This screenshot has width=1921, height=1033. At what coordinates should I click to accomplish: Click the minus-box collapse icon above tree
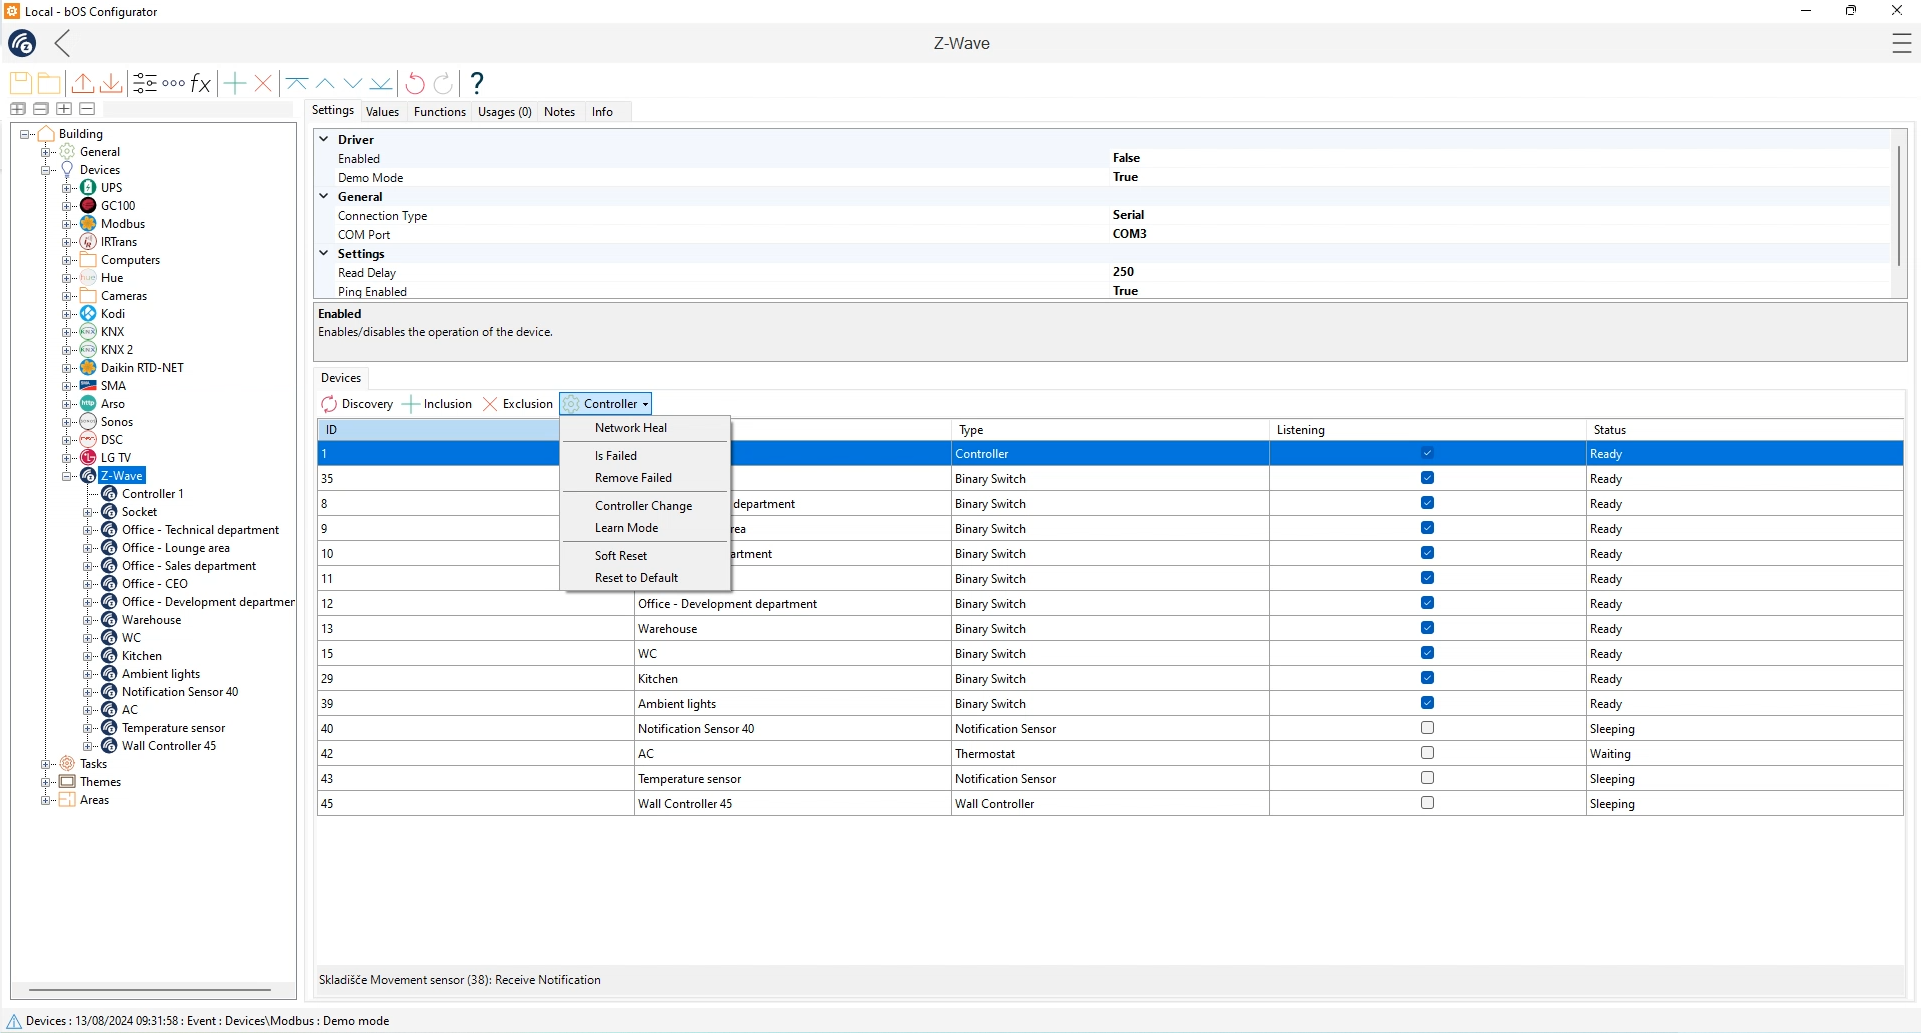tap(87, 109)
